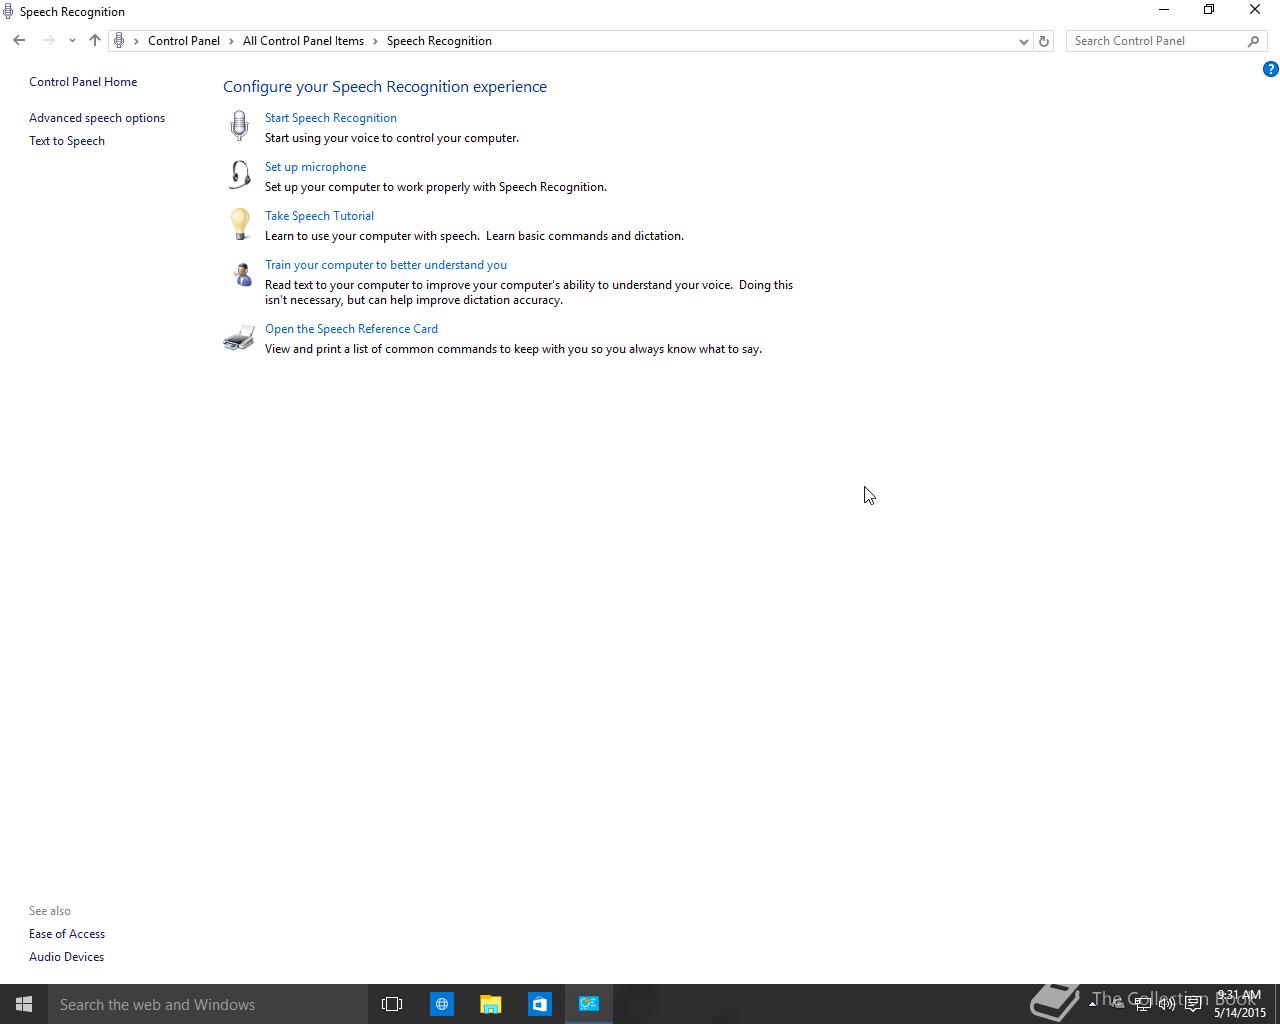Click the search magnifier icon in Control Panel
Image resolution: width=1280 pixels, height=1024 pixels.
(x=1253, y=41)
